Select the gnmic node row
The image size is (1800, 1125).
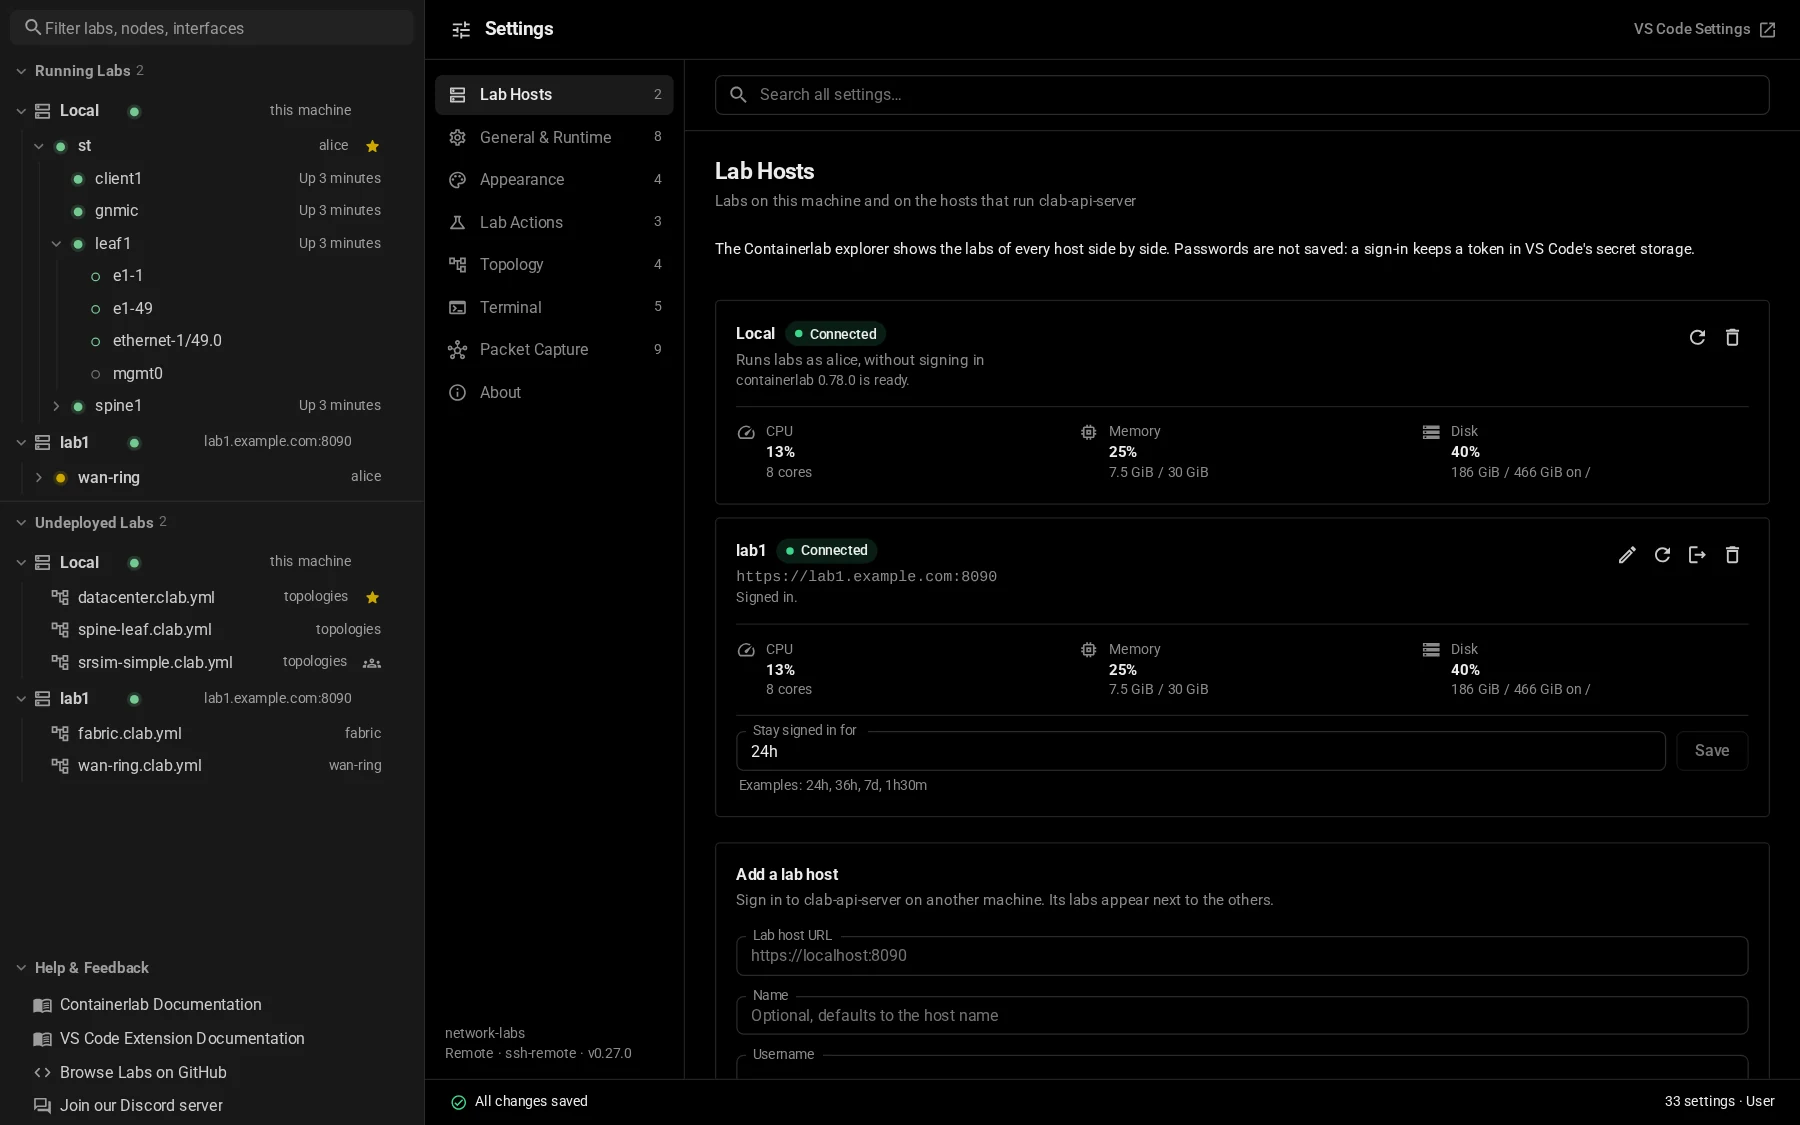[x=212, y=211]
